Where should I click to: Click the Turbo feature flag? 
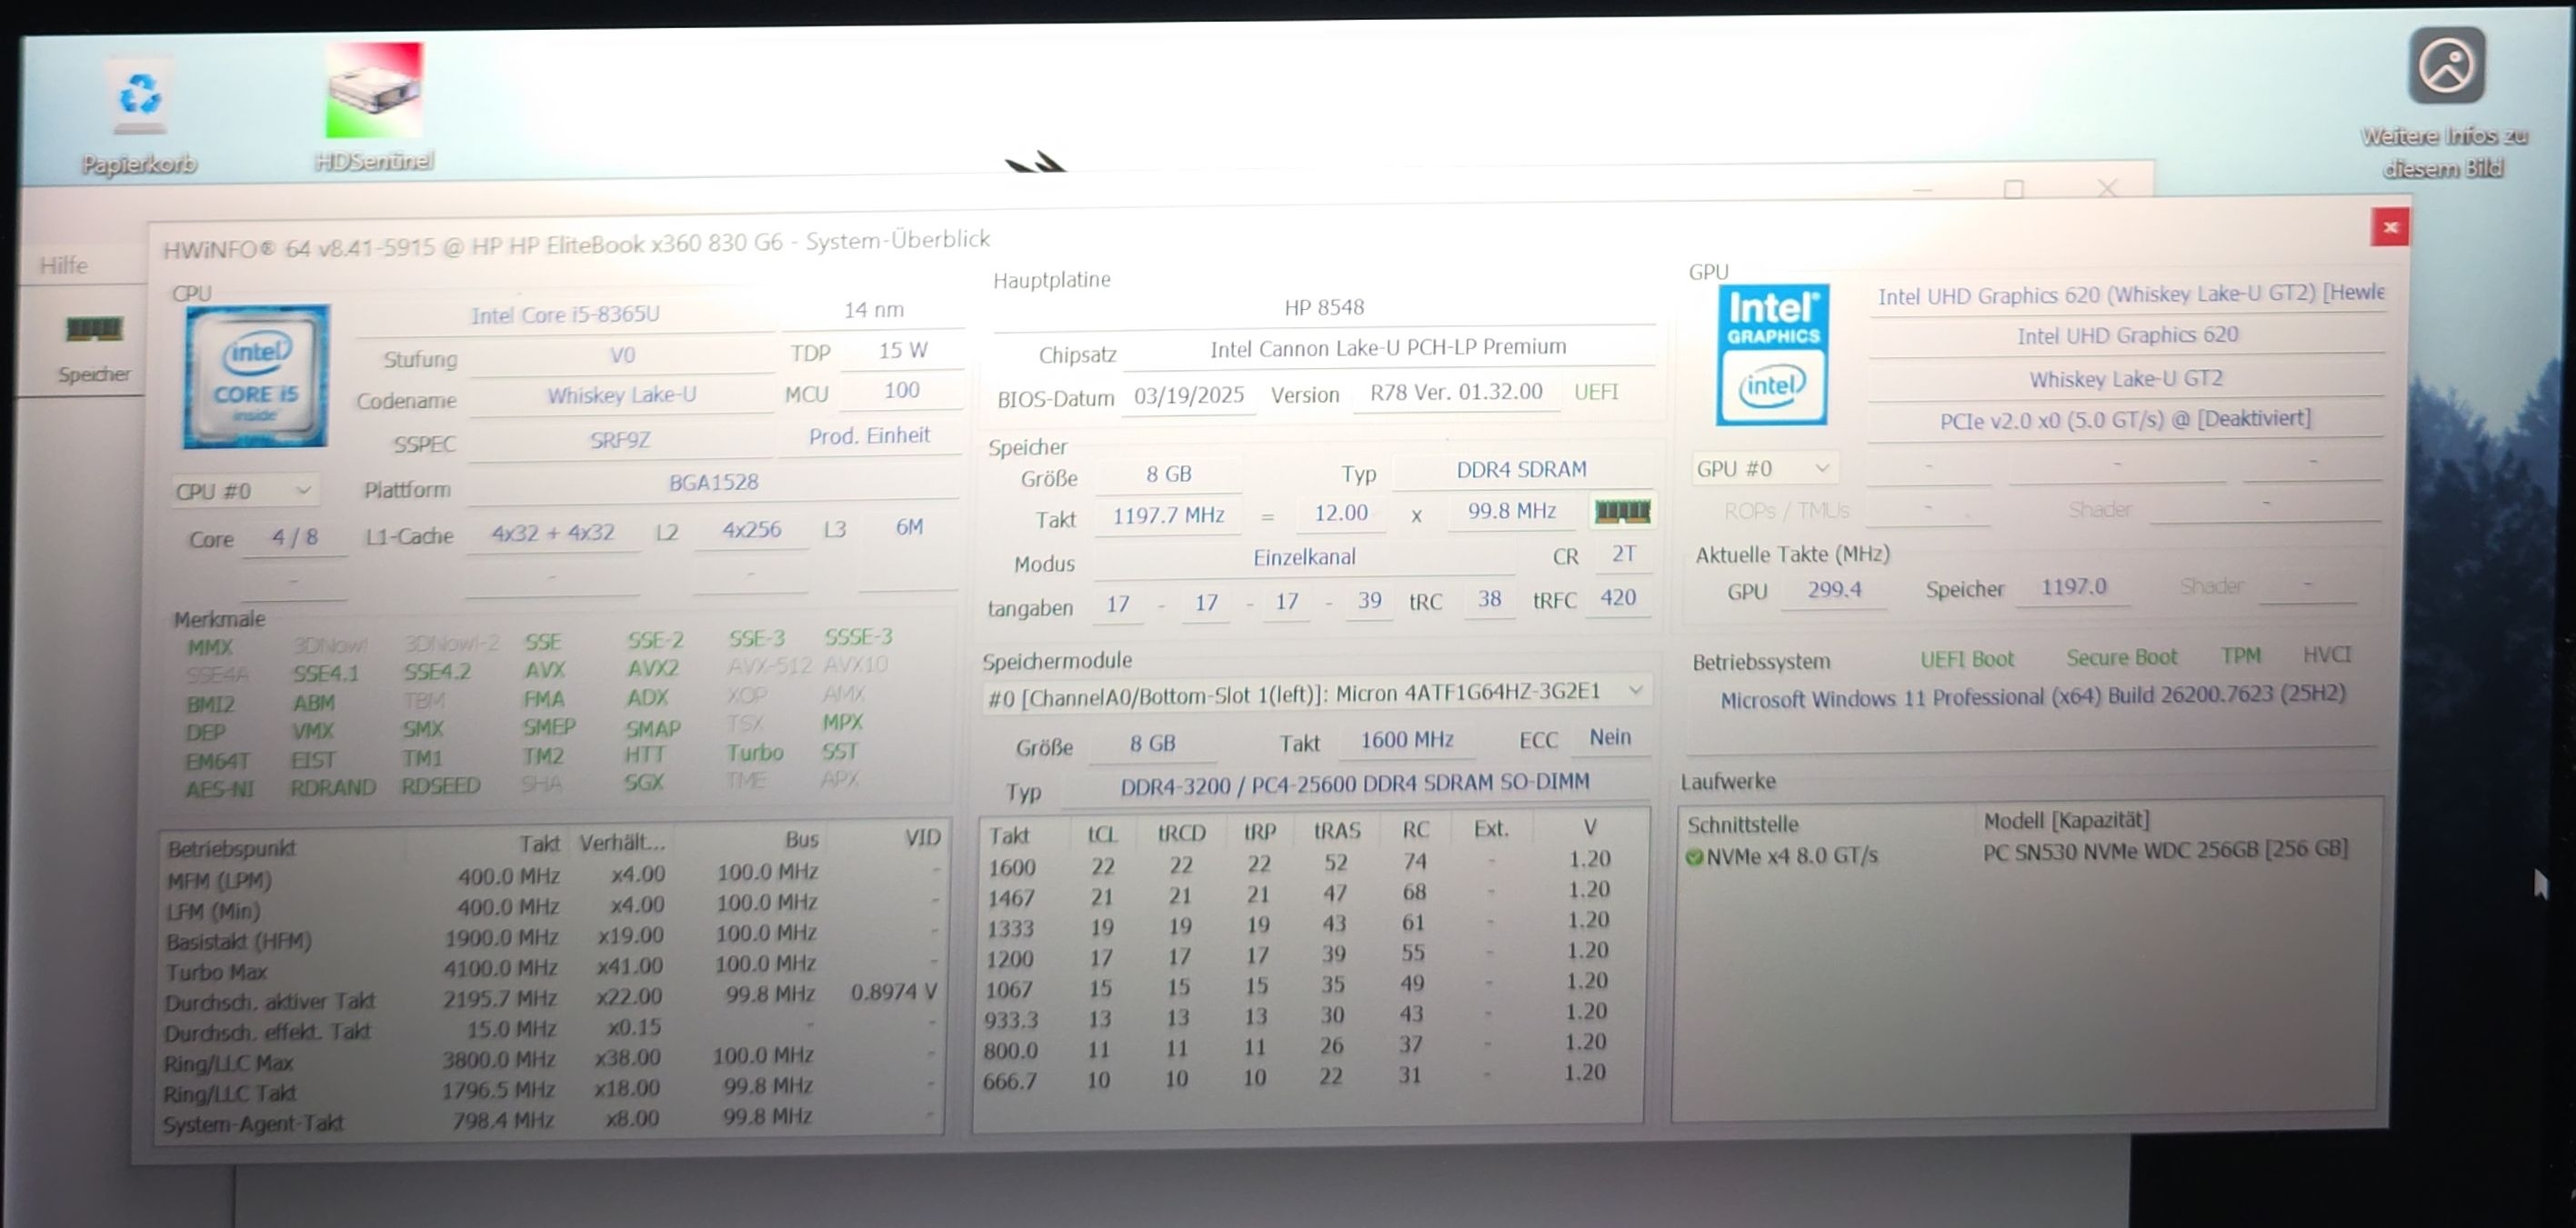[x=755, y=752]
